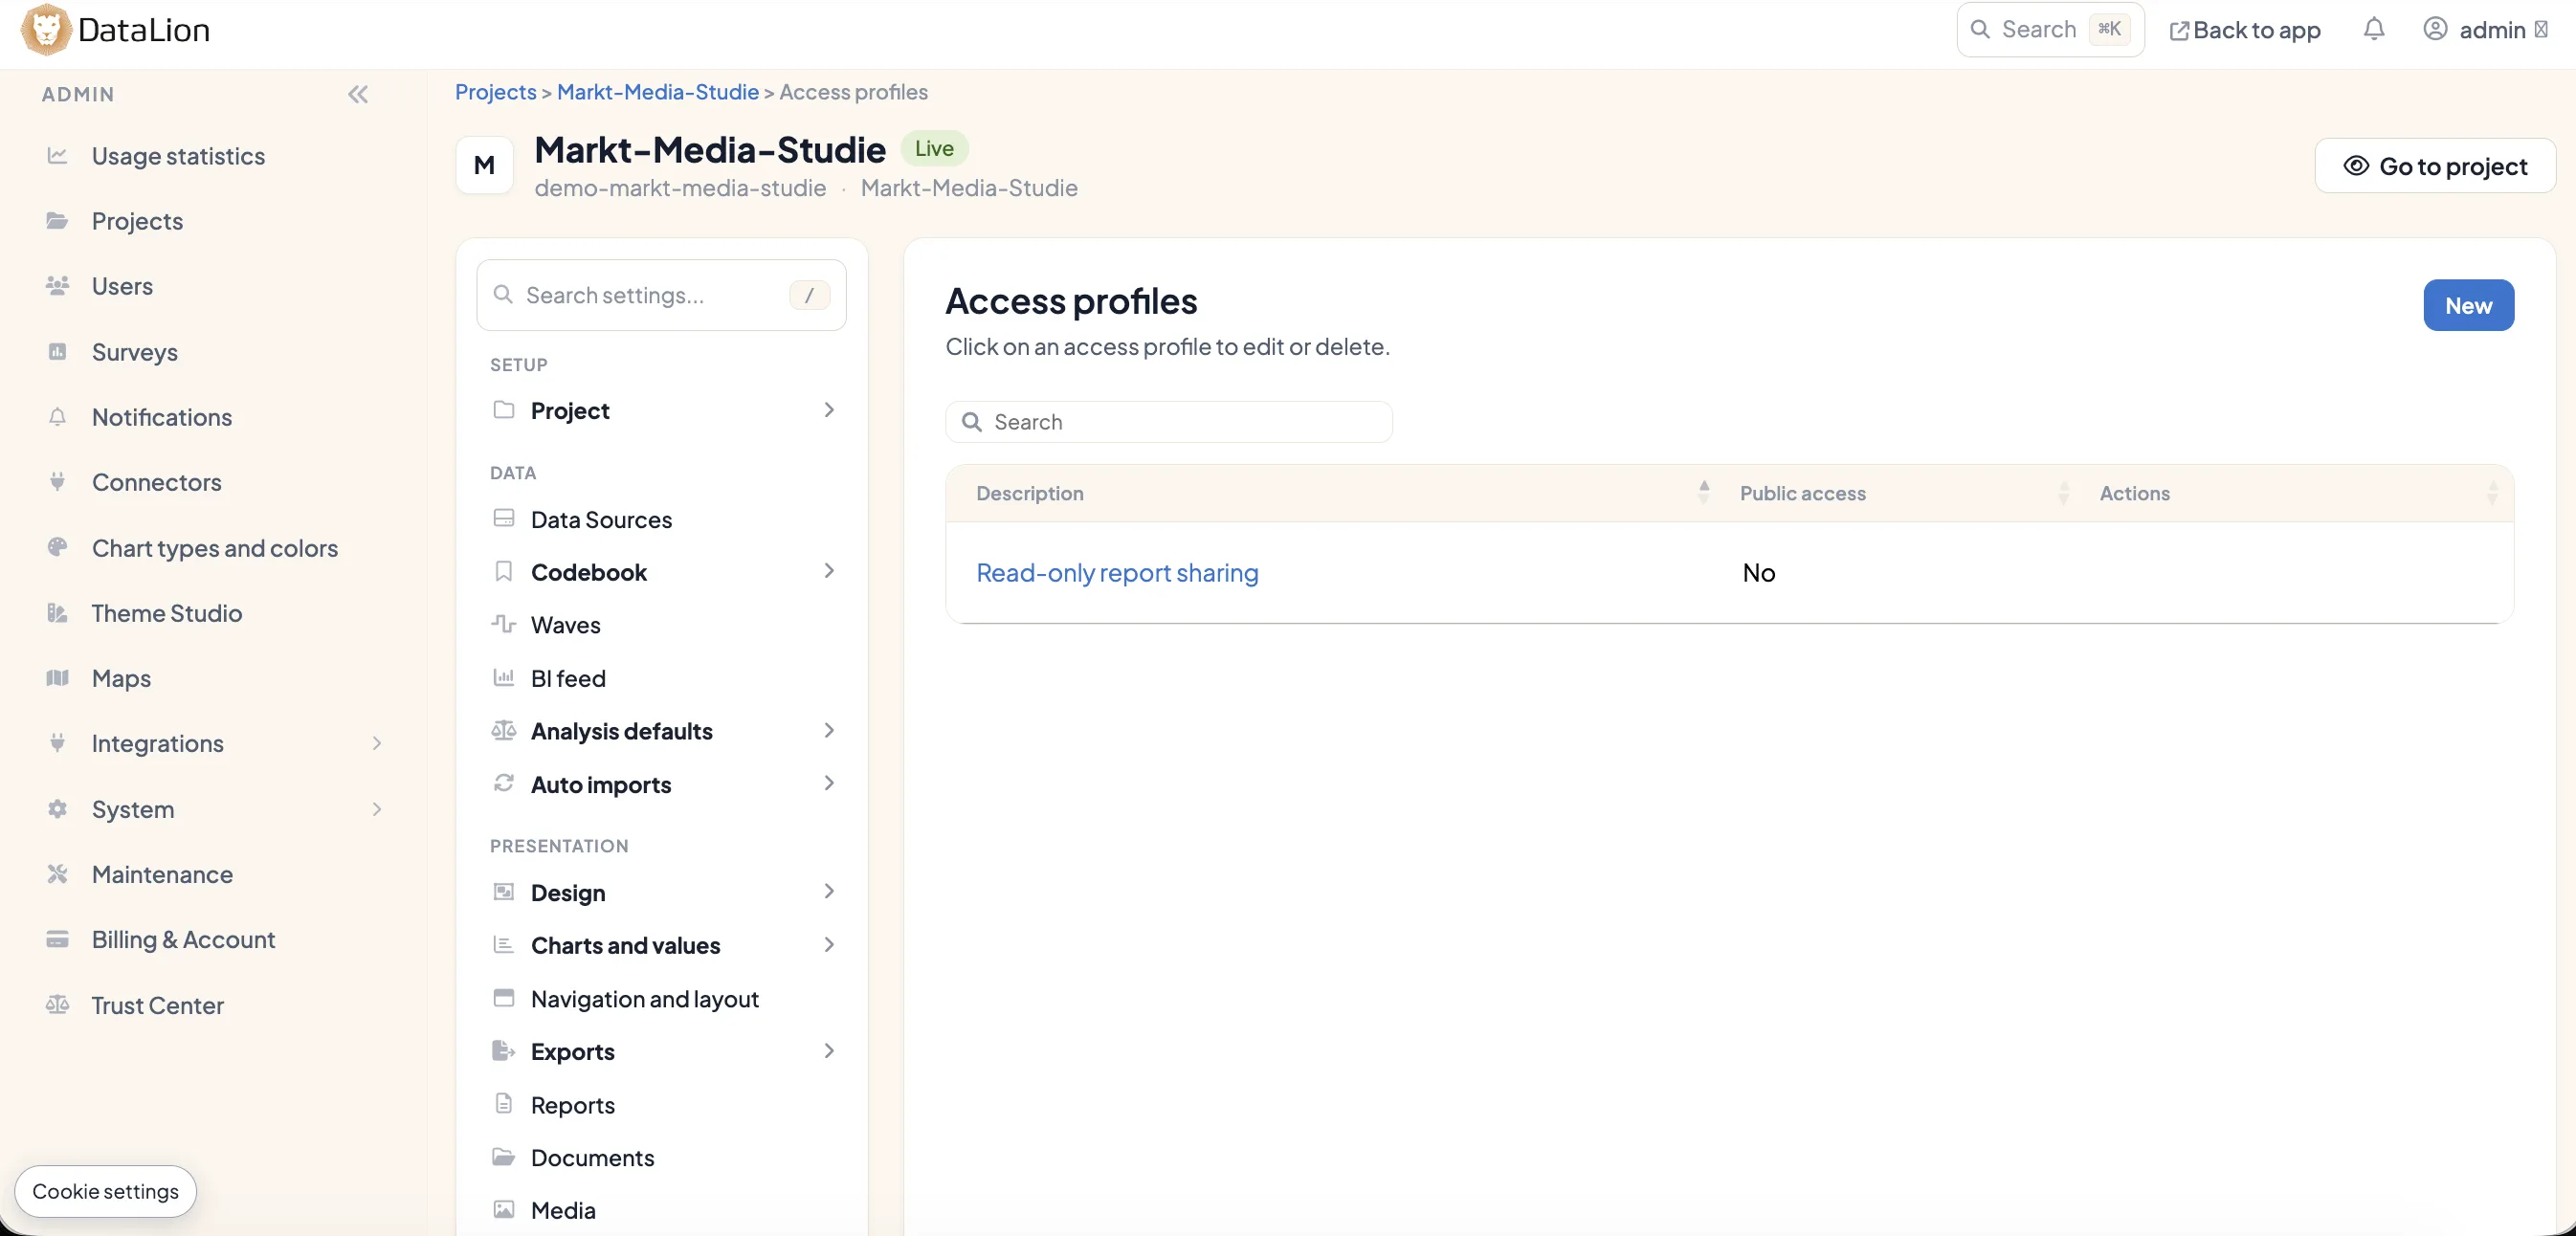
Task: Open Waves settings item
Action: coord(565,624)
